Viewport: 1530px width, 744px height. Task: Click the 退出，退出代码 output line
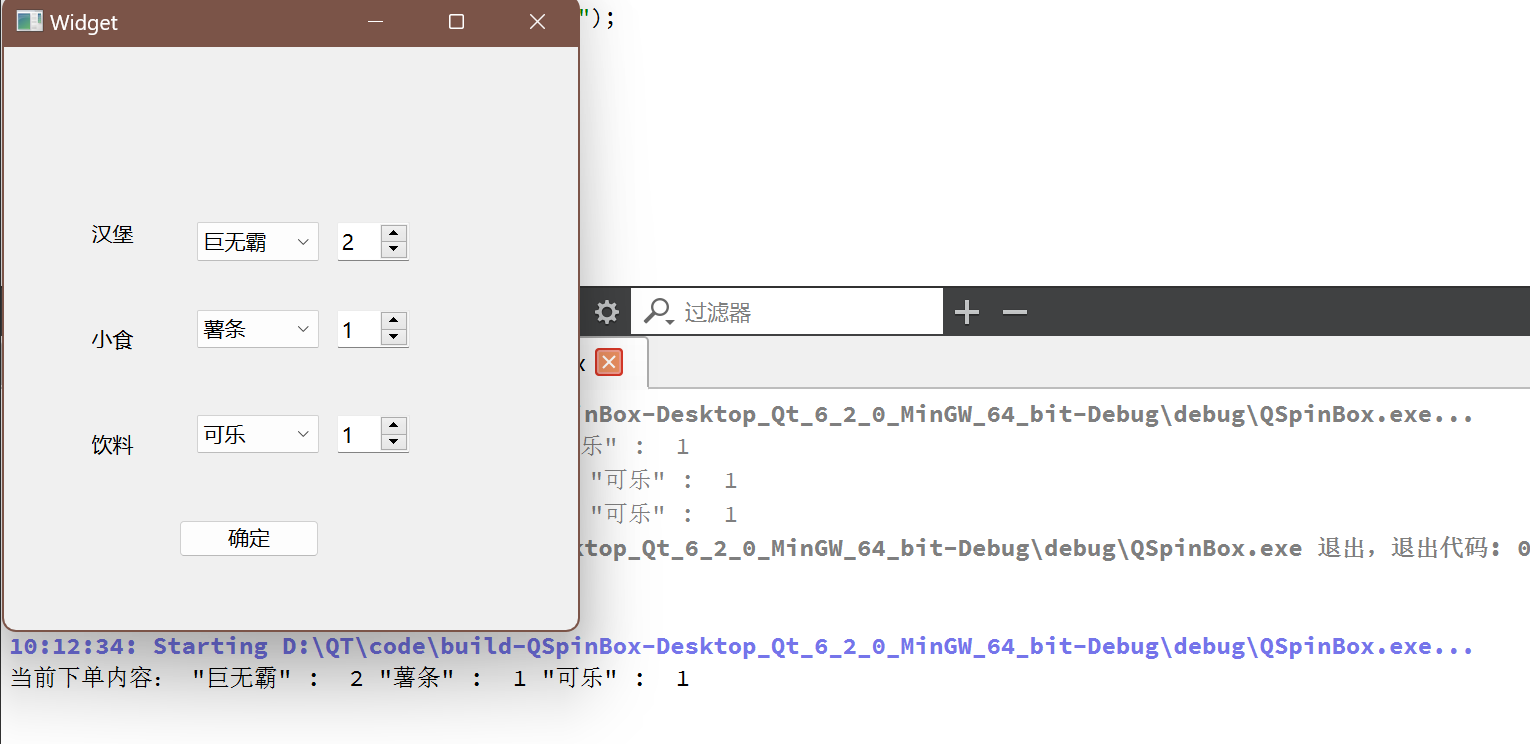point(1055,548)
